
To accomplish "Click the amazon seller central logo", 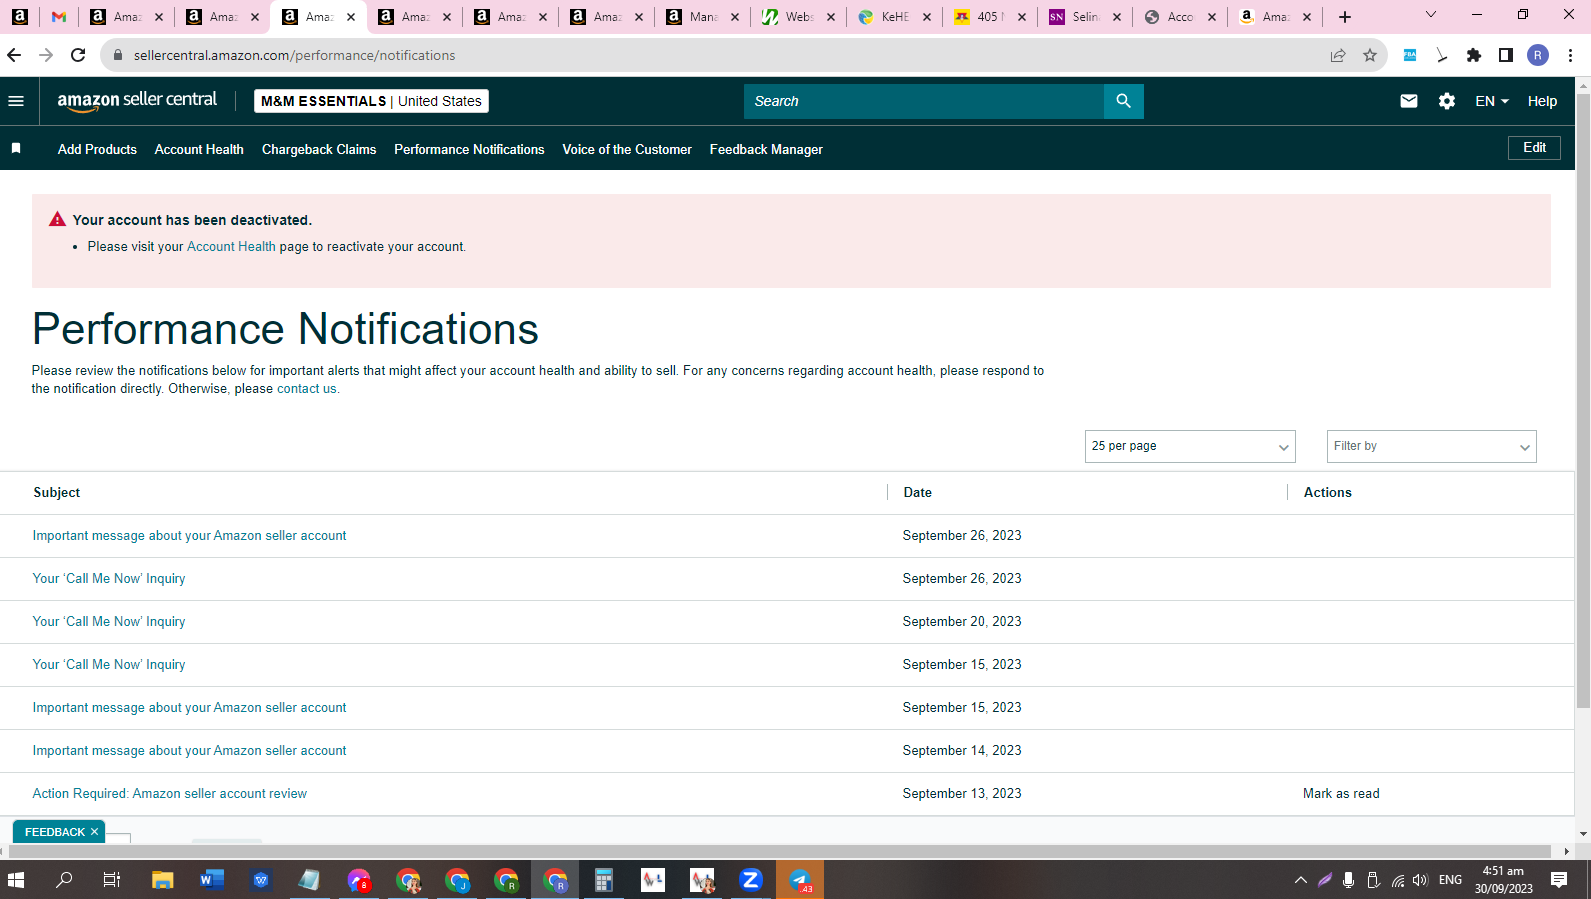I will (137, 101).
